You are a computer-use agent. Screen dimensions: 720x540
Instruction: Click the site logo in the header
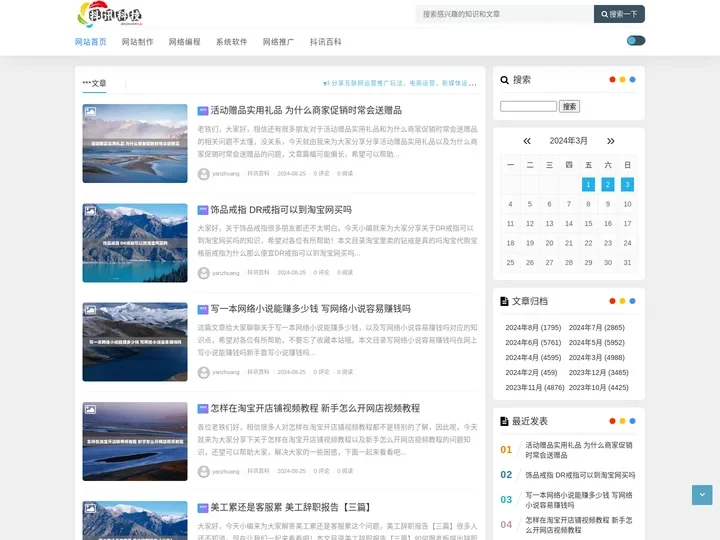coord(110,15)
